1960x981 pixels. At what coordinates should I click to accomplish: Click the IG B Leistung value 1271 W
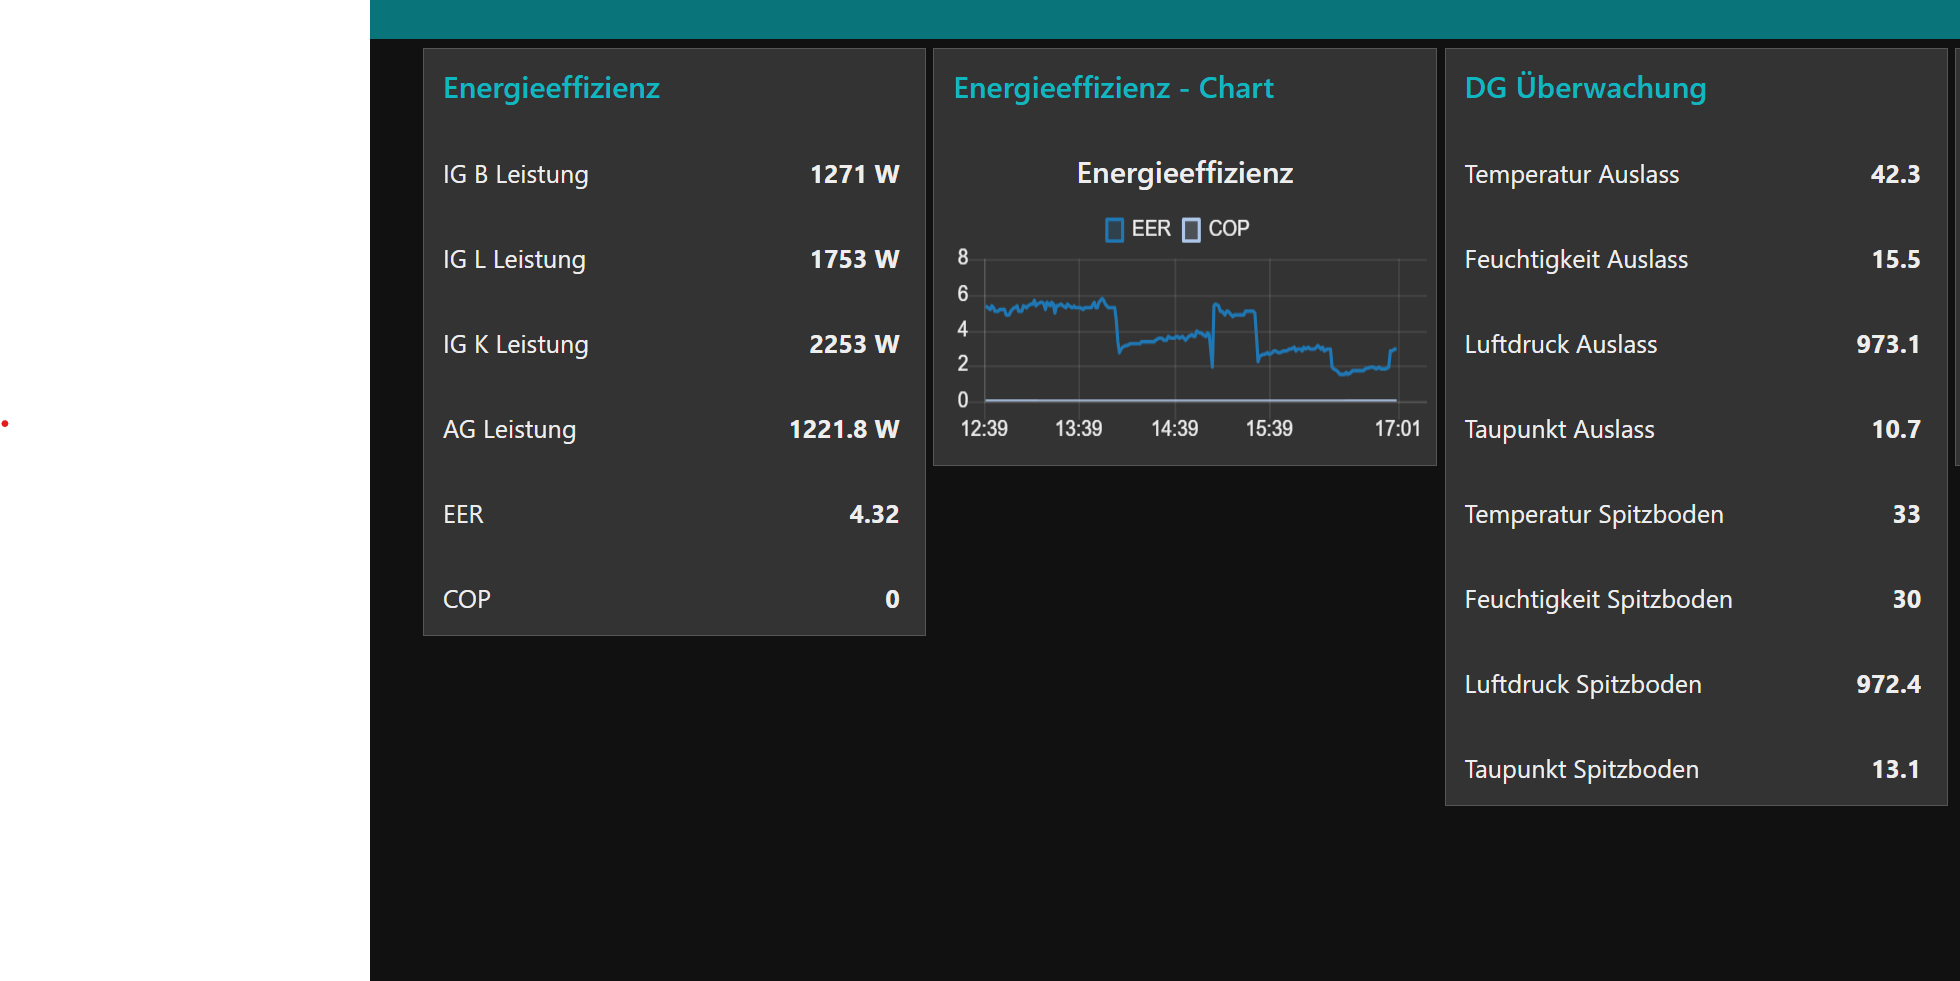coord(854,175)
